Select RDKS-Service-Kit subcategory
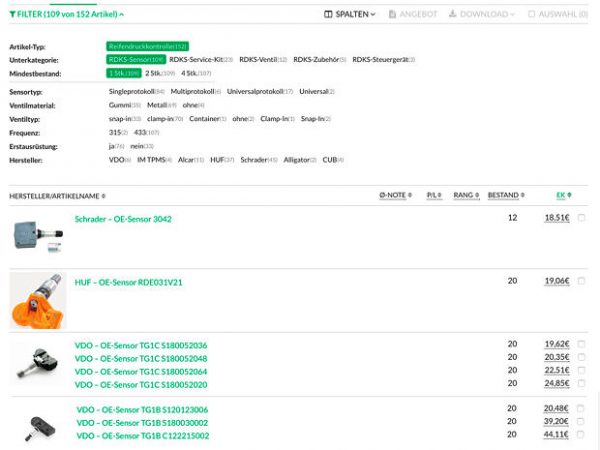 tap(201, 59)
